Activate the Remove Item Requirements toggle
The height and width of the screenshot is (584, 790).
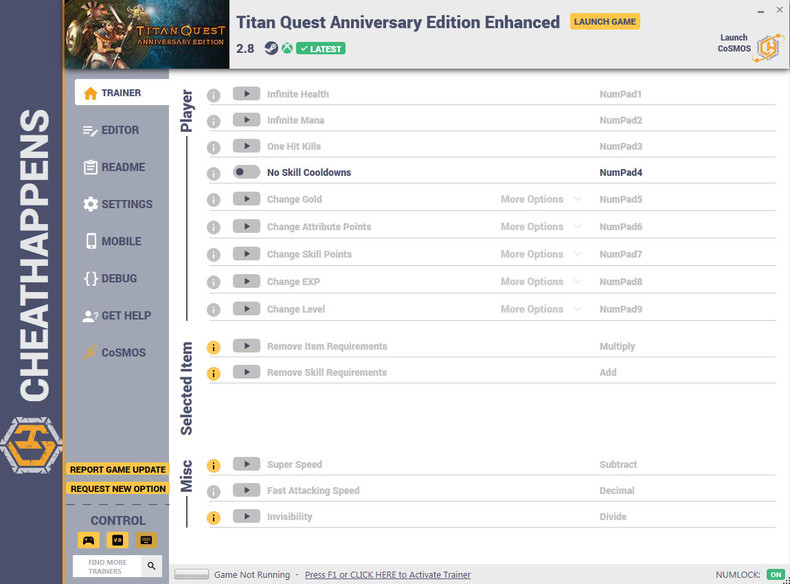[x=246, y=346]
